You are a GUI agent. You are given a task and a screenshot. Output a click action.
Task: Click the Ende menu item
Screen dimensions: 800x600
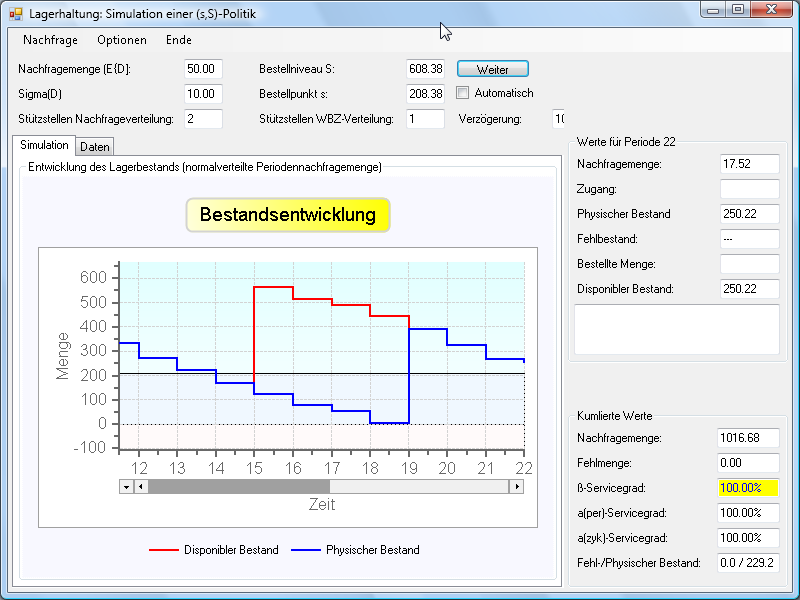click(179, 40)
